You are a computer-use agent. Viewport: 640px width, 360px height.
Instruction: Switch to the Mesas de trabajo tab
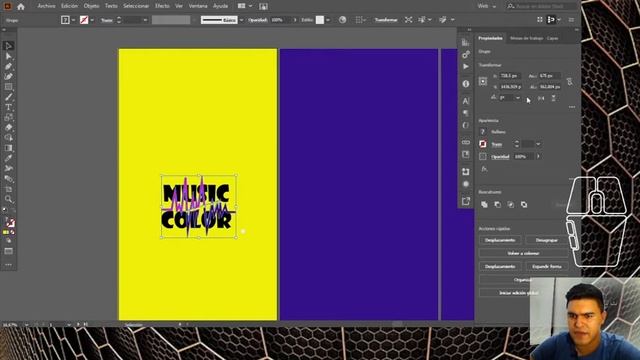[x=527, y=38]
